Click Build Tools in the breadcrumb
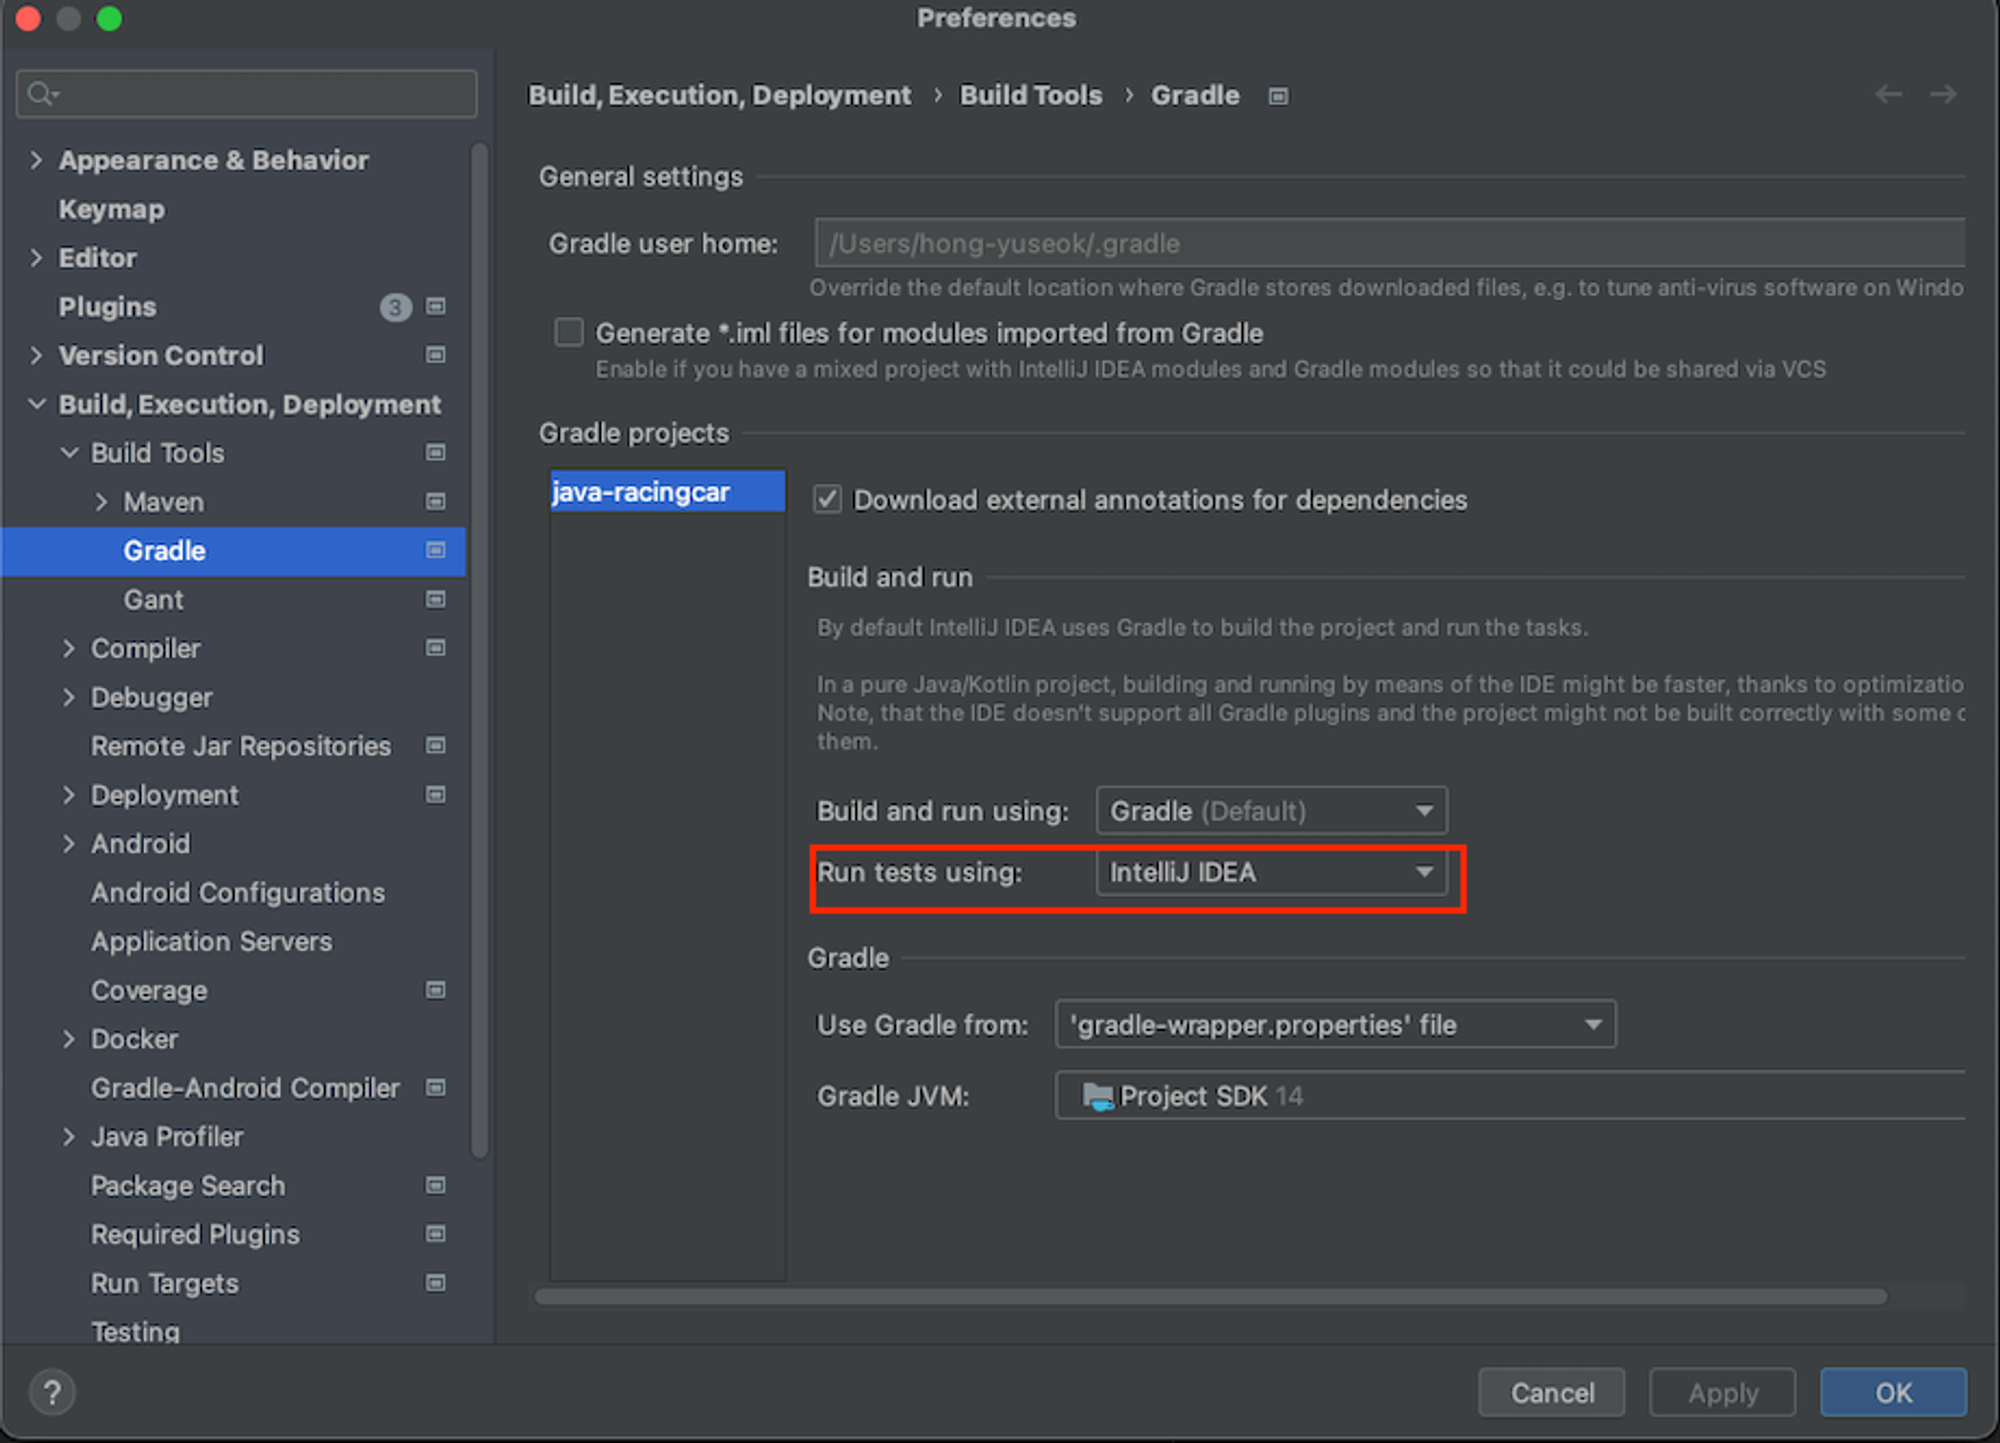 tap(1031, 95)
